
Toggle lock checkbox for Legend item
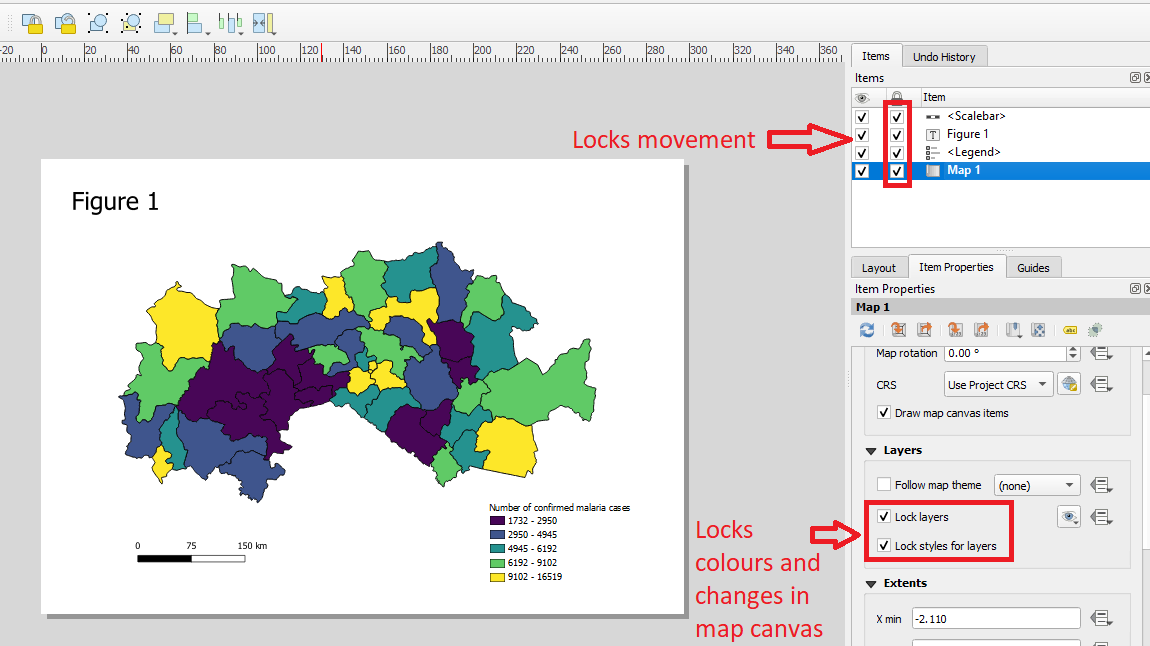pyautogui.click(x=896, y=153)
